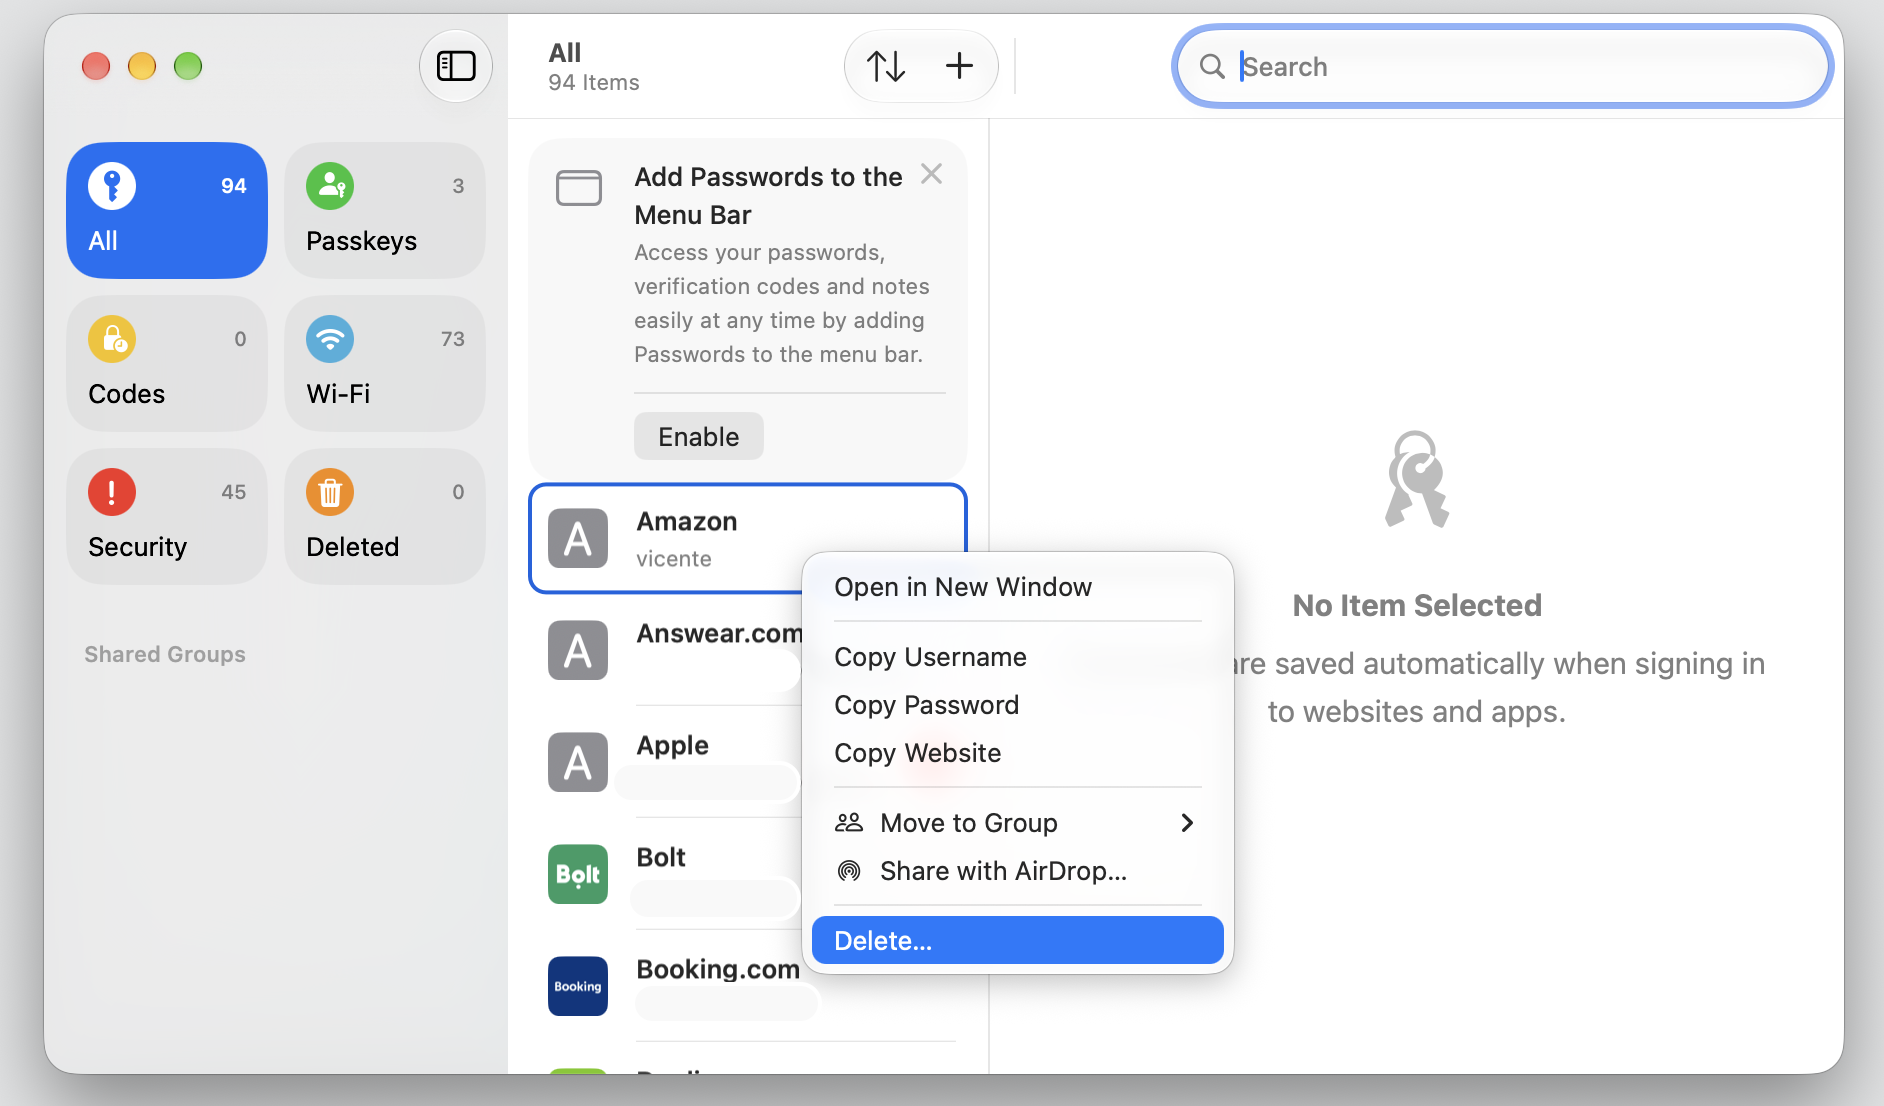Open the Amazon entry title
Viewport: 1884px width, 1106px height.
687,522
